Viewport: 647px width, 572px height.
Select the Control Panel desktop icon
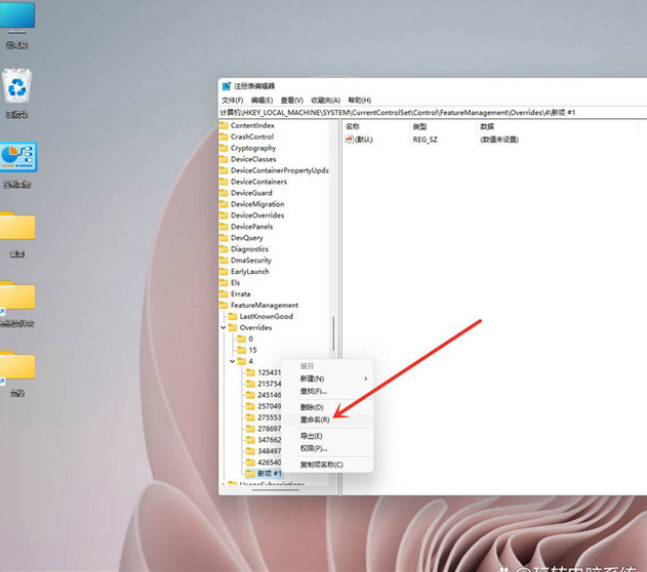(17, 158)
